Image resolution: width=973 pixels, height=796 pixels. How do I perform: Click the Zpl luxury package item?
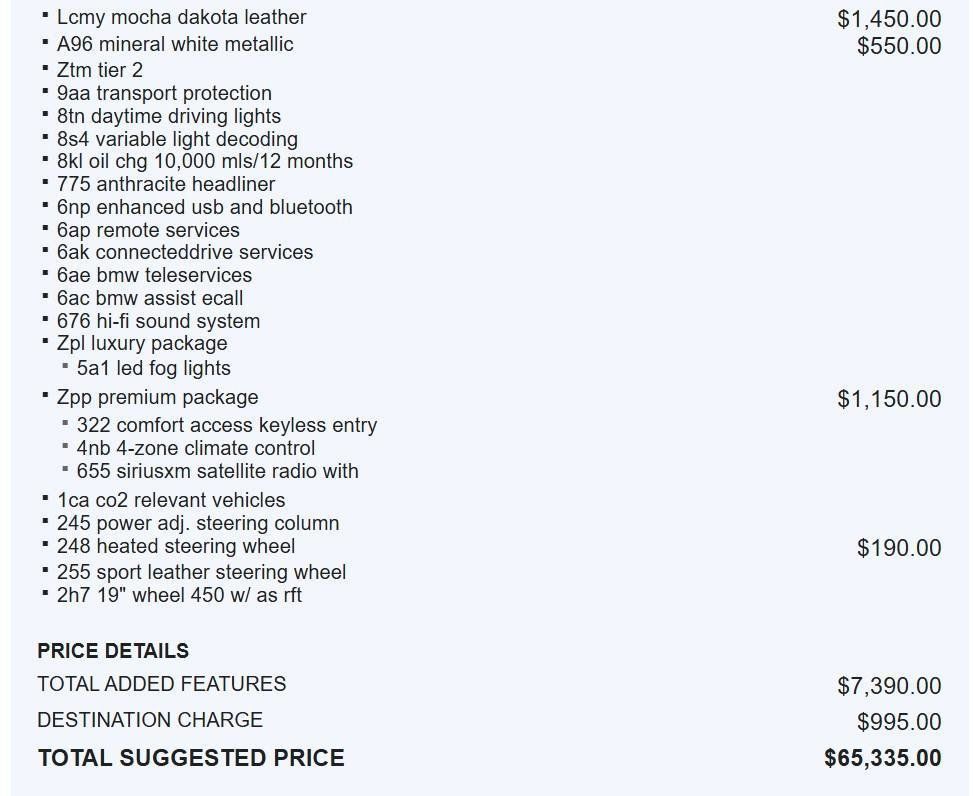[x=142, y=343]
